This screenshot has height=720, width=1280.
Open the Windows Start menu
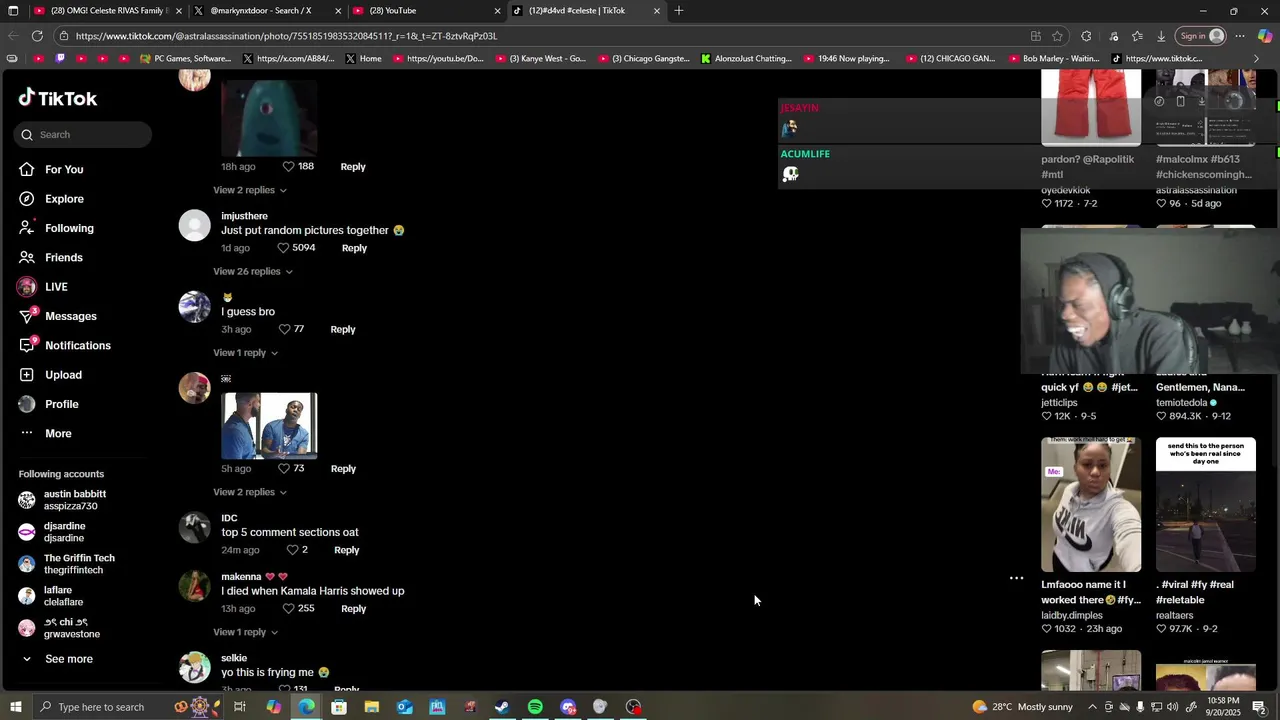[15, 707]
